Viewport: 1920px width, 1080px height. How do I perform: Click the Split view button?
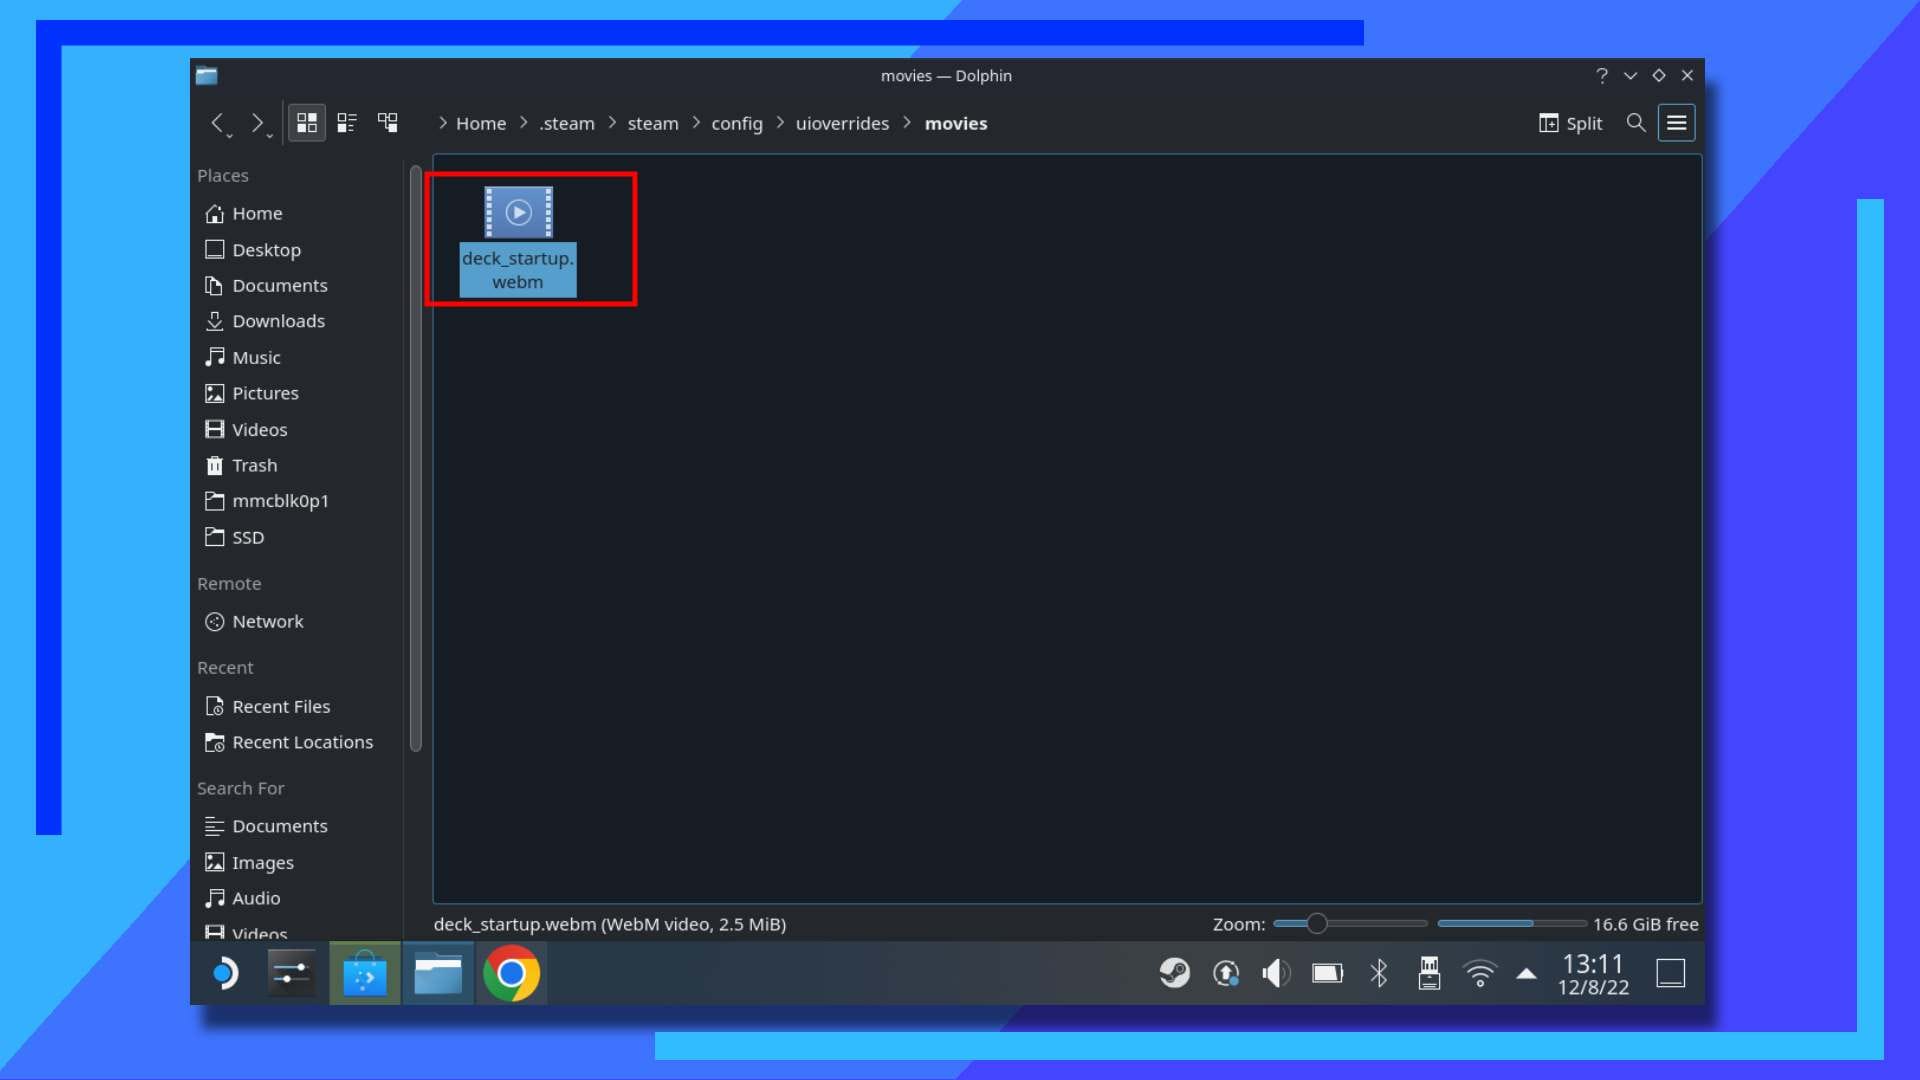(x=1570, y=123)
